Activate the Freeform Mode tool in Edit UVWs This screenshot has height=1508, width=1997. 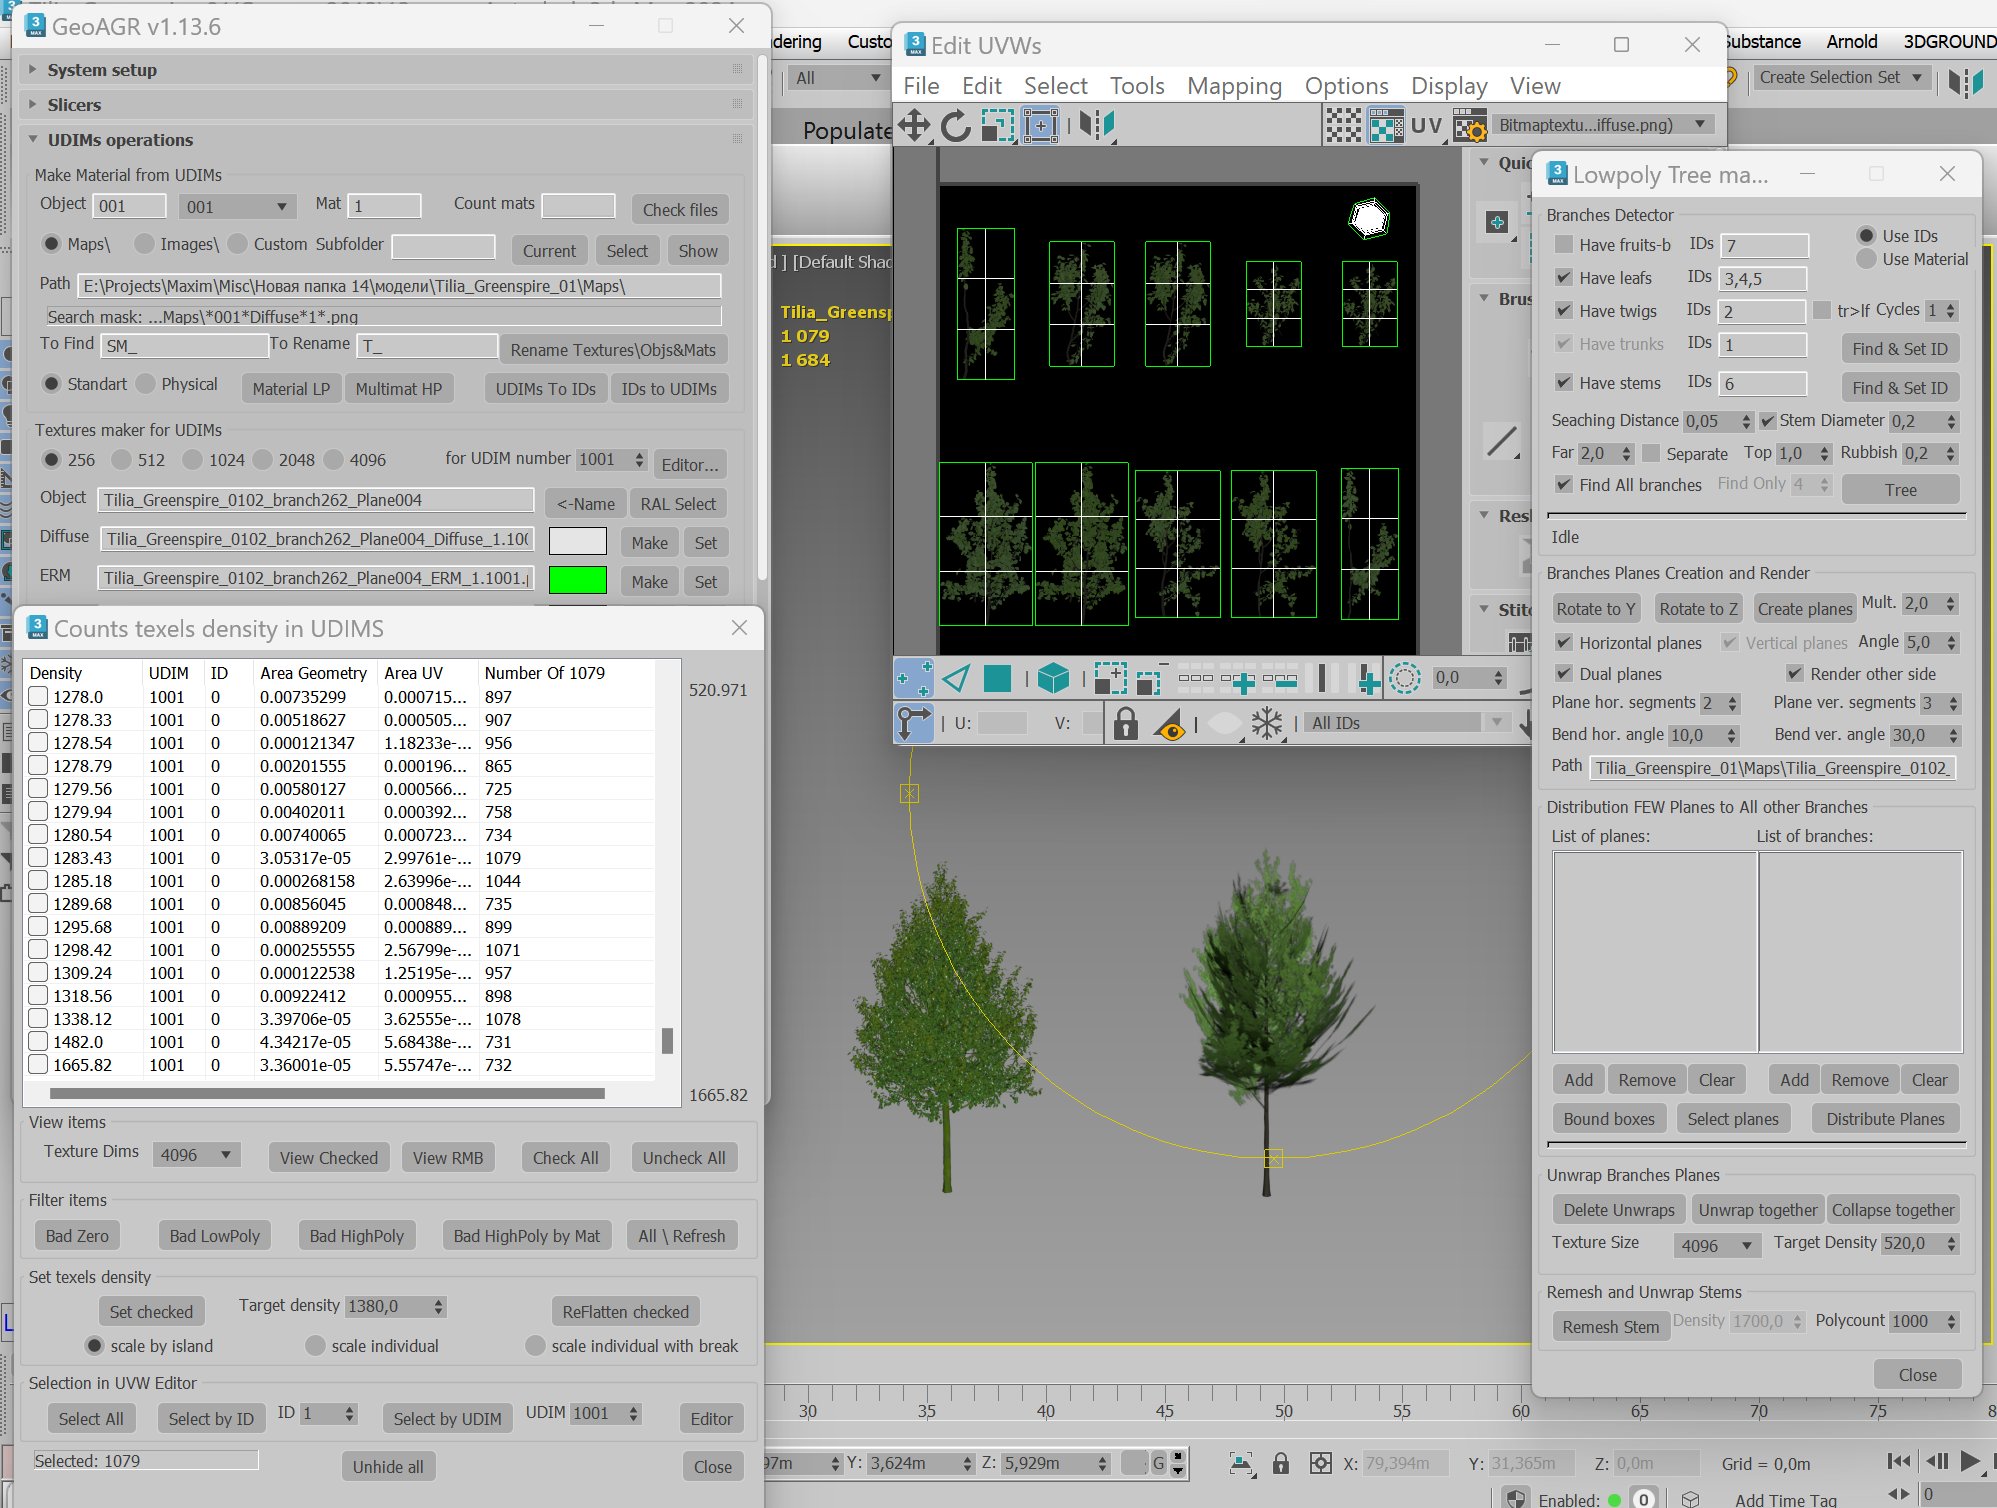(1041, 126)
